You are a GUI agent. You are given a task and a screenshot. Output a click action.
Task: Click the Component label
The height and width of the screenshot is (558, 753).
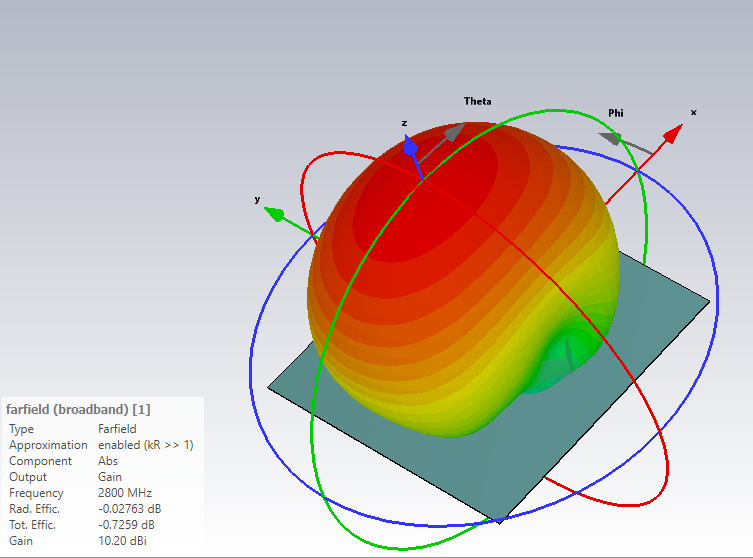pos(40,461)
